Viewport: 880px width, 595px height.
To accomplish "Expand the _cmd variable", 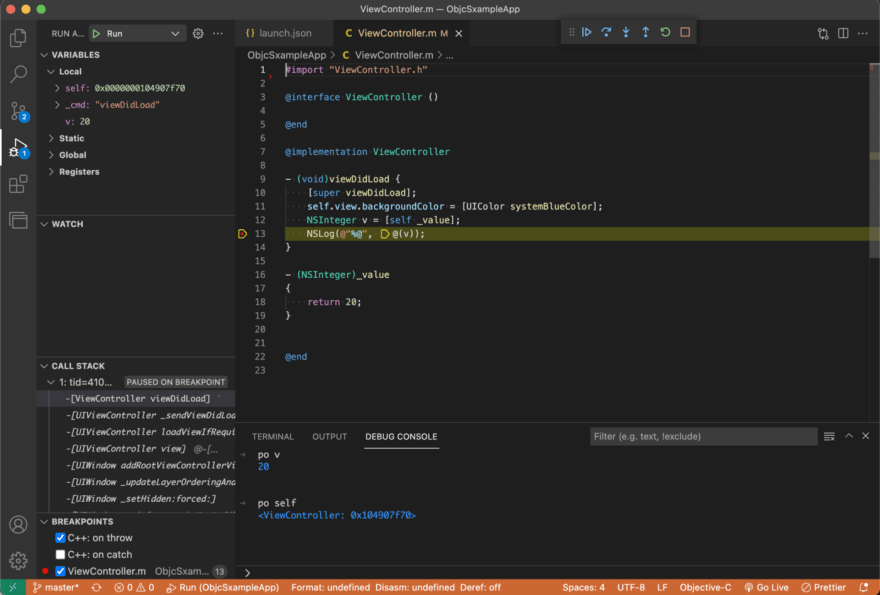I will (57, 105).
